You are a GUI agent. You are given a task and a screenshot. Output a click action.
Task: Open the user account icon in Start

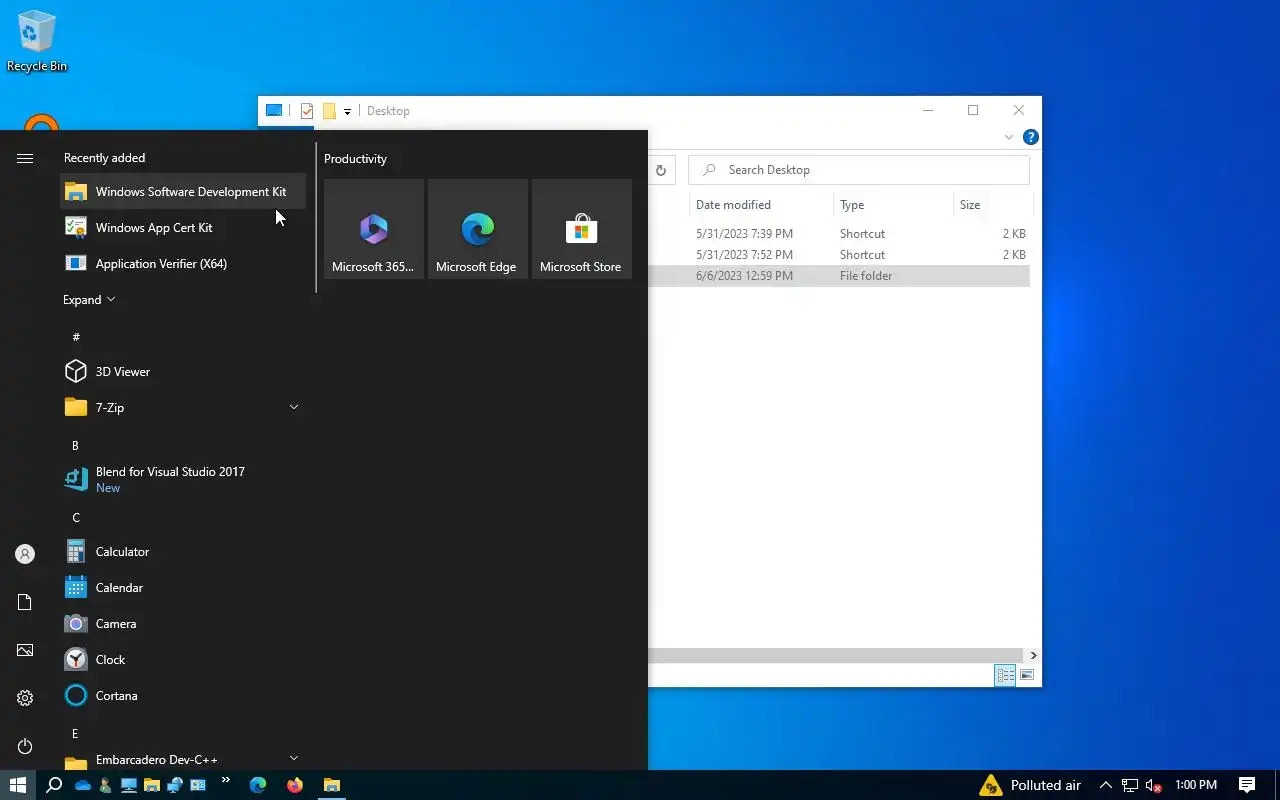25,554
